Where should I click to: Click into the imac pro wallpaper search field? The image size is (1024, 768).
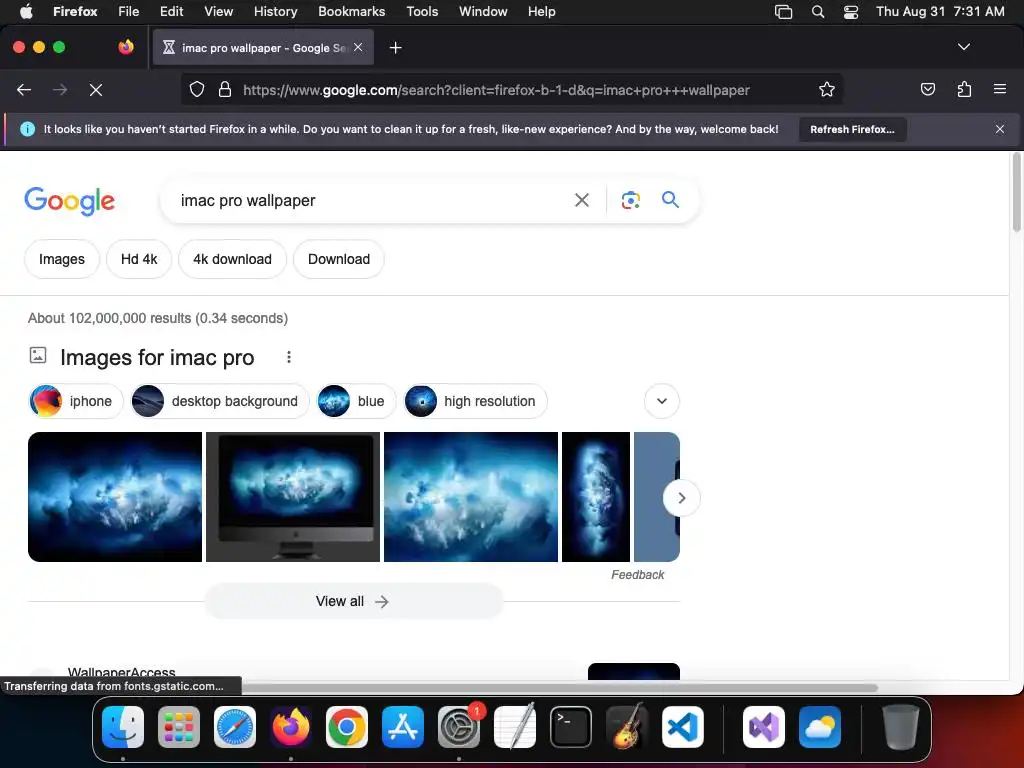click(372, 200)
